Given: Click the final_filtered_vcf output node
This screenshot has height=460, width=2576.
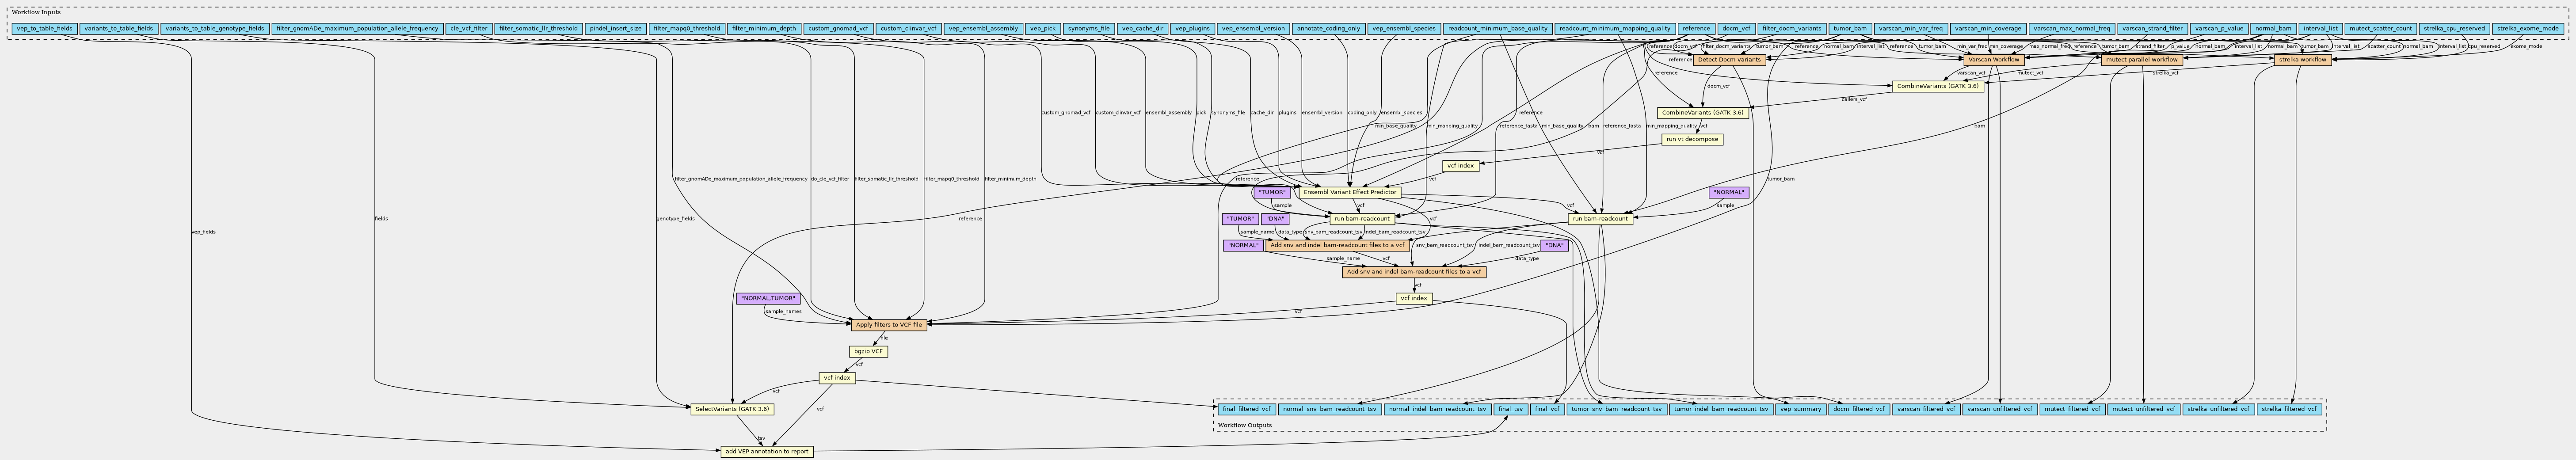Looking at the screenshot, I should [x=1246, y=409].
